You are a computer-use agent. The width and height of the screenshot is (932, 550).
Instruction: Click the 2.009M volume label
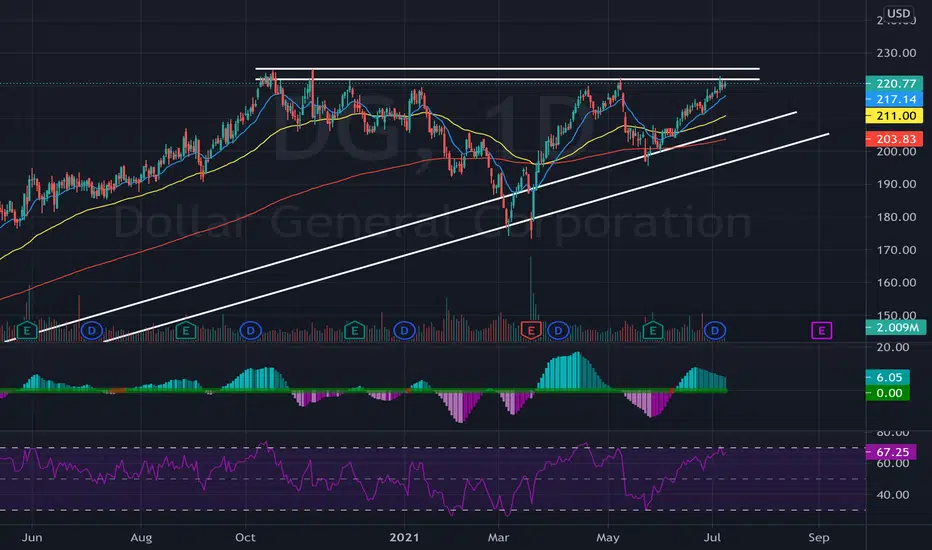895,327
